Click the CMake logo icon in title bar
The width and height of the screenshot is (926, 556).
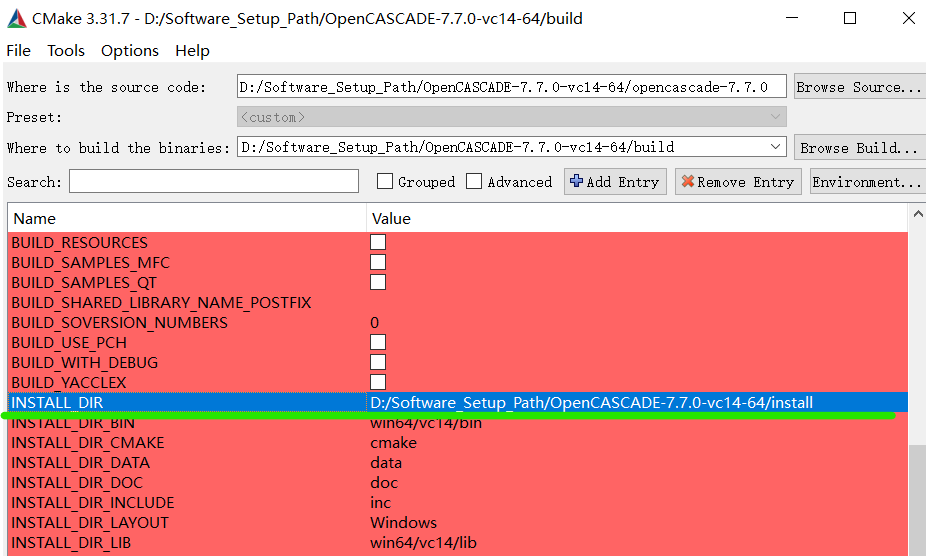tap(17, 18)
